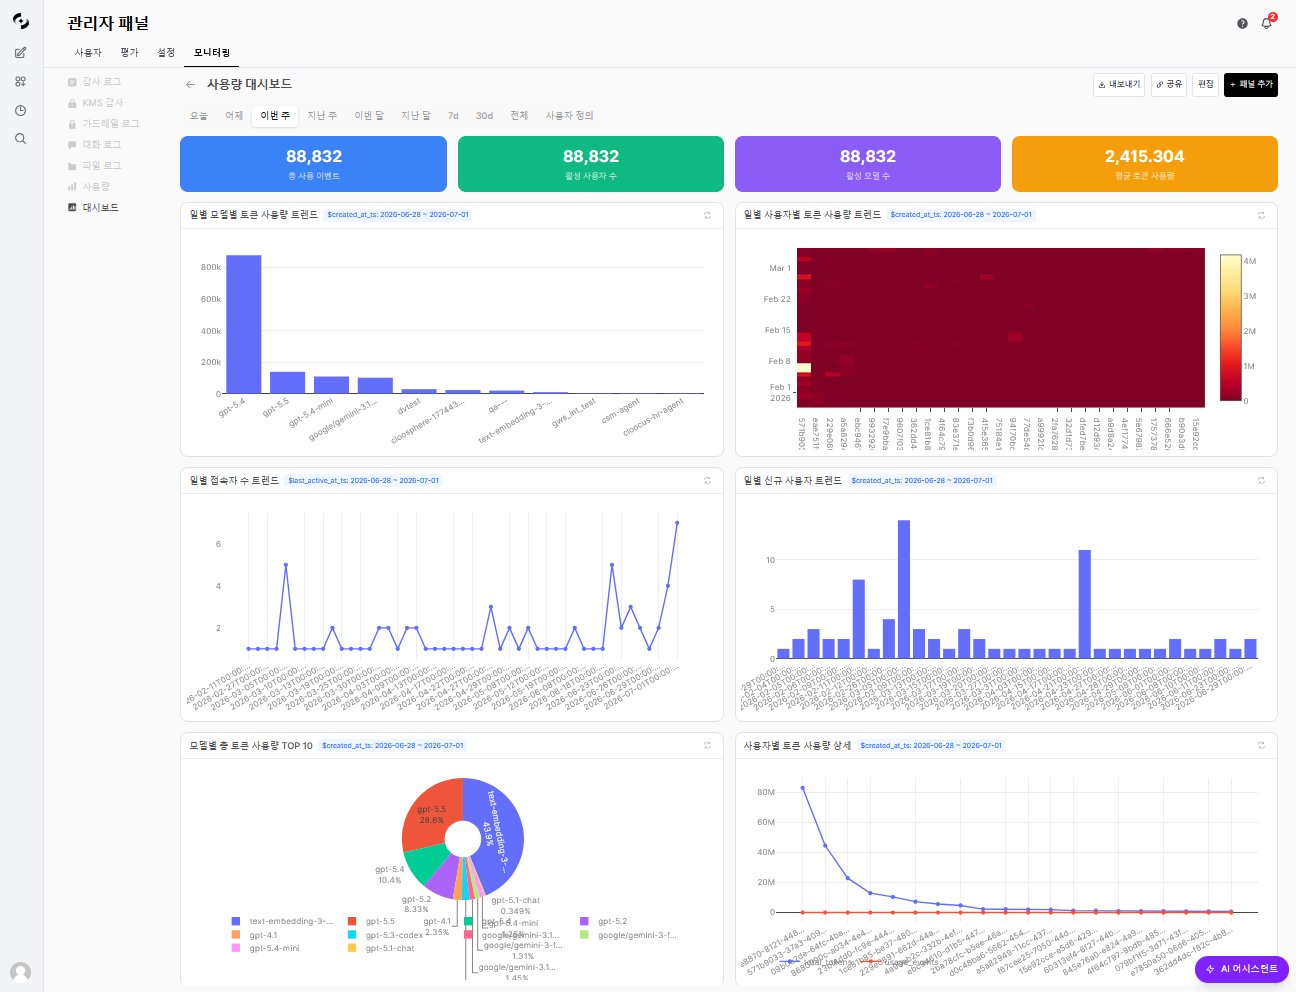Open the apps grid icon in left rail
The width and height of the screenshot is (1296, 992).
20,81
